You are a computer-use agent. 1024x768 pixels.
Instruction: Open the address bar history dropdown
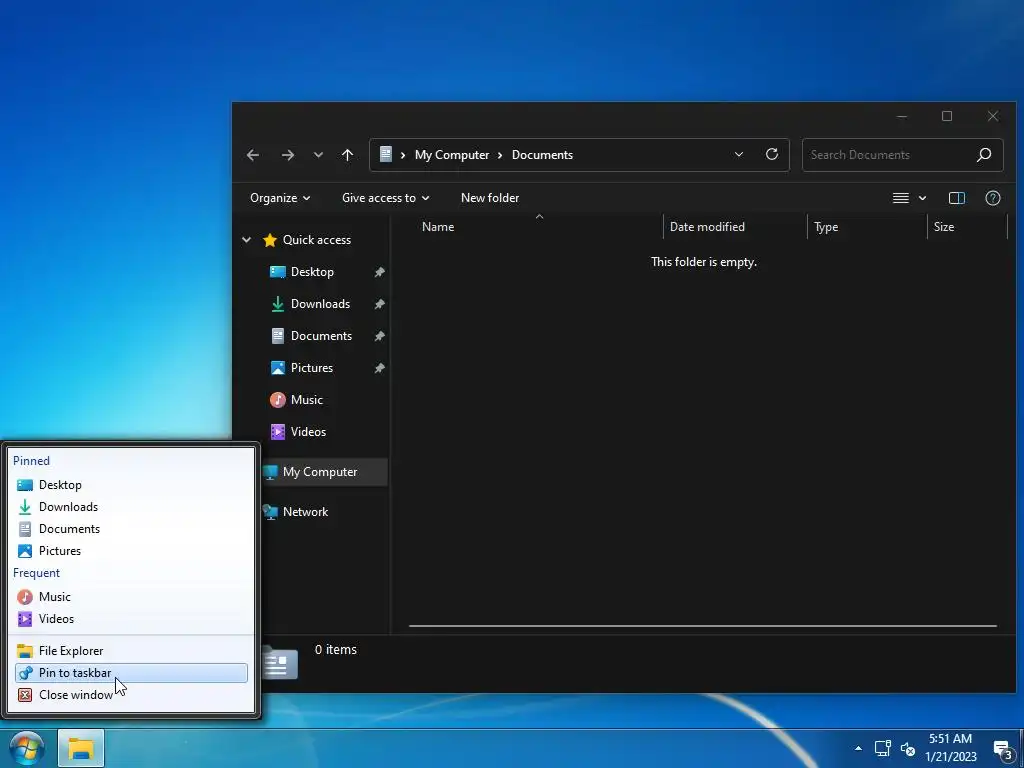(x=739, y=155)
